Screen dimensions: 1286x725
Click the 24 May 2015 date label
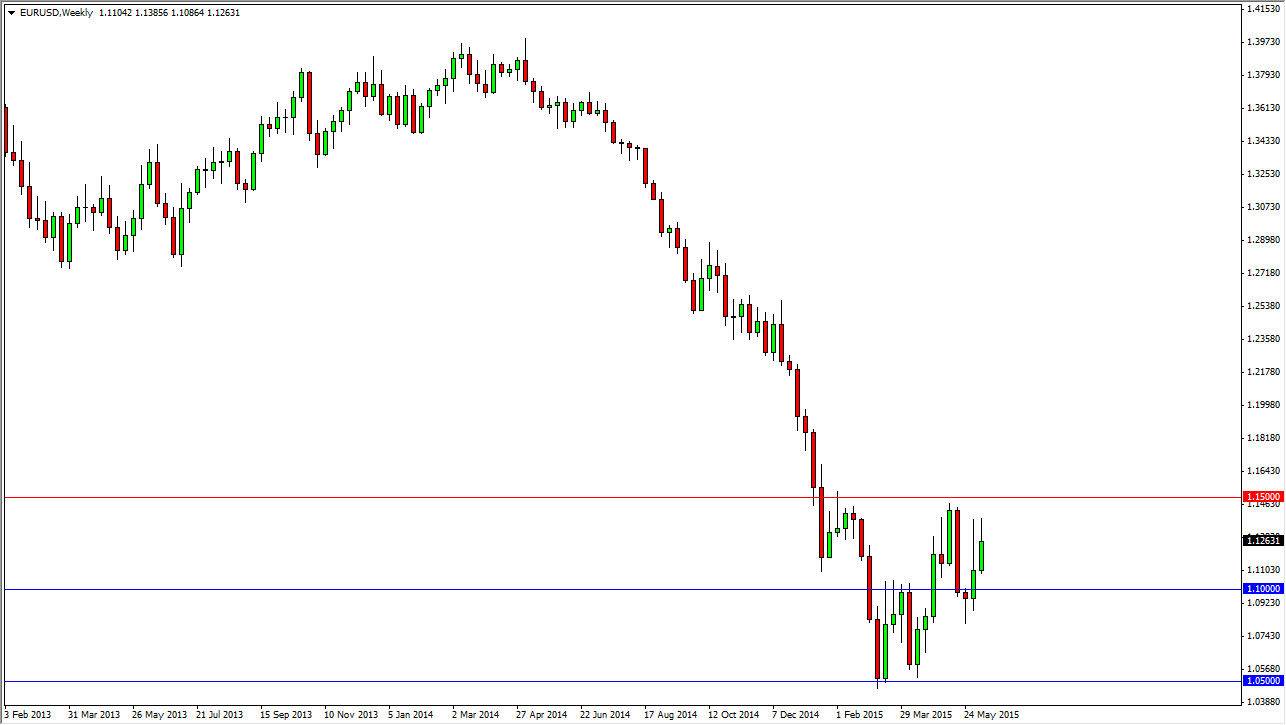point(990,715)
